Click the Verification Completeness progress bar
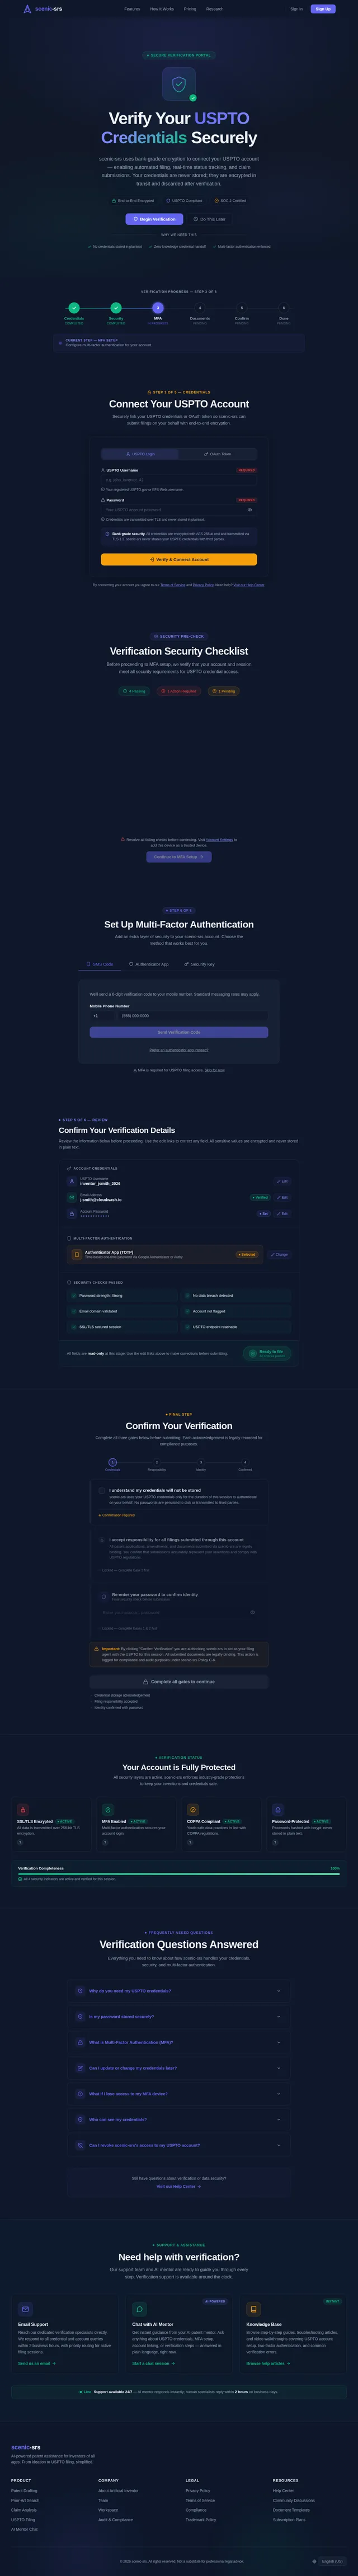 (x=179, y=1873)
